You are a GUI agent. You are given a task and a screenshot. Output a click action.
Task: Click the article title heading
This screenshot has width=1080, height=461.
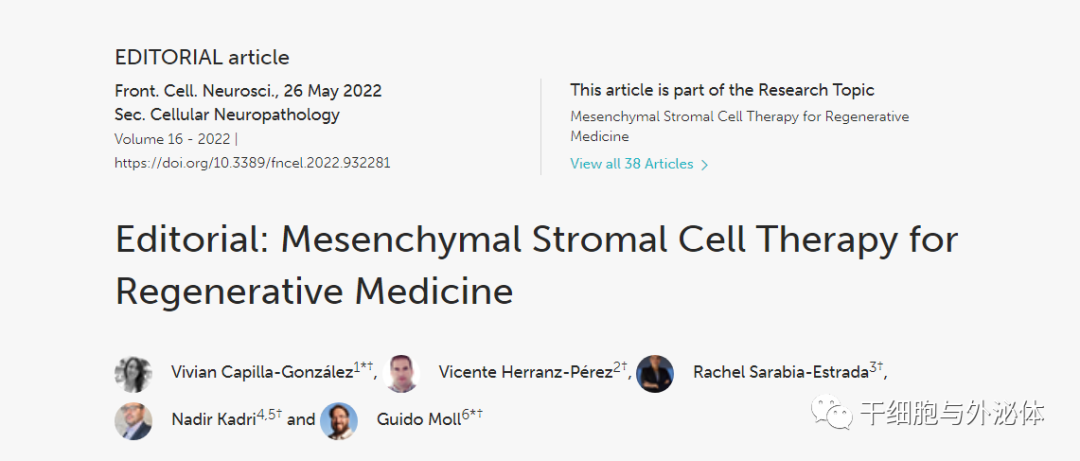coord(536,265)
